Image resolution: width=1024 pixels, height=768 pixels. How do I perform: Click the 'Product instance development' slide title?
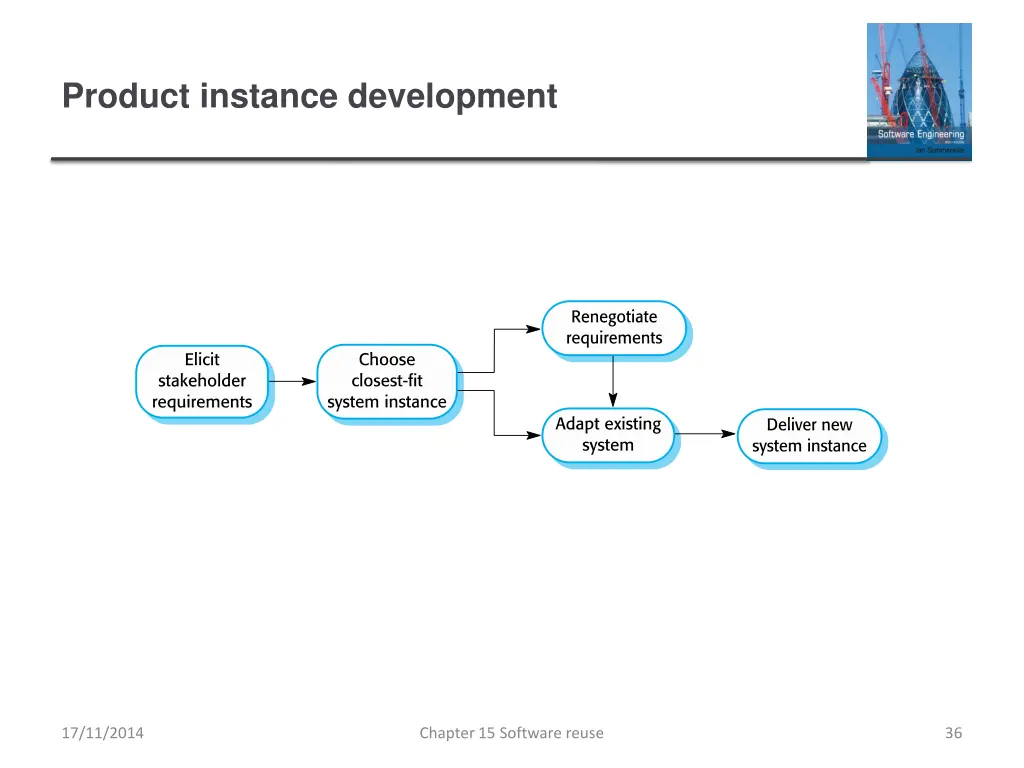(x=310, y=96)
